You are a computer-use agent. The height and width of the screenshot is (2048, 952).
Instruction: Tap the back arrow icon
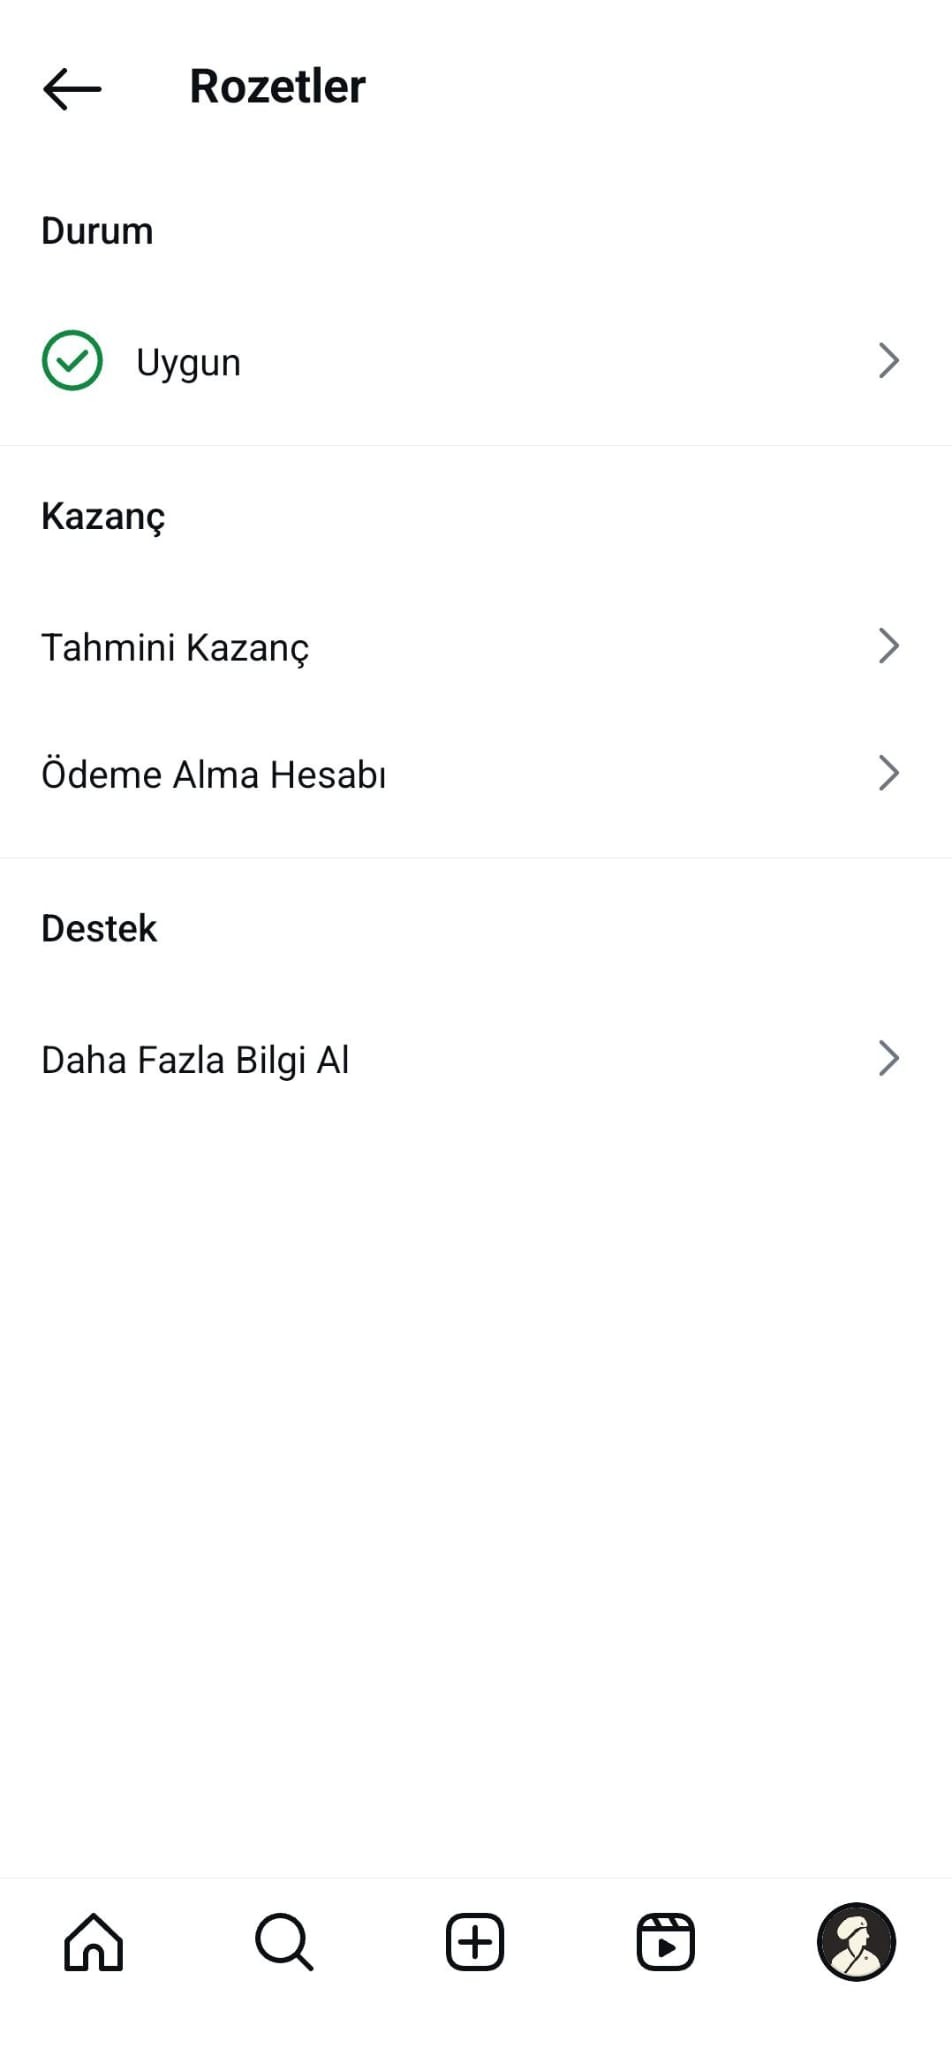72,88
